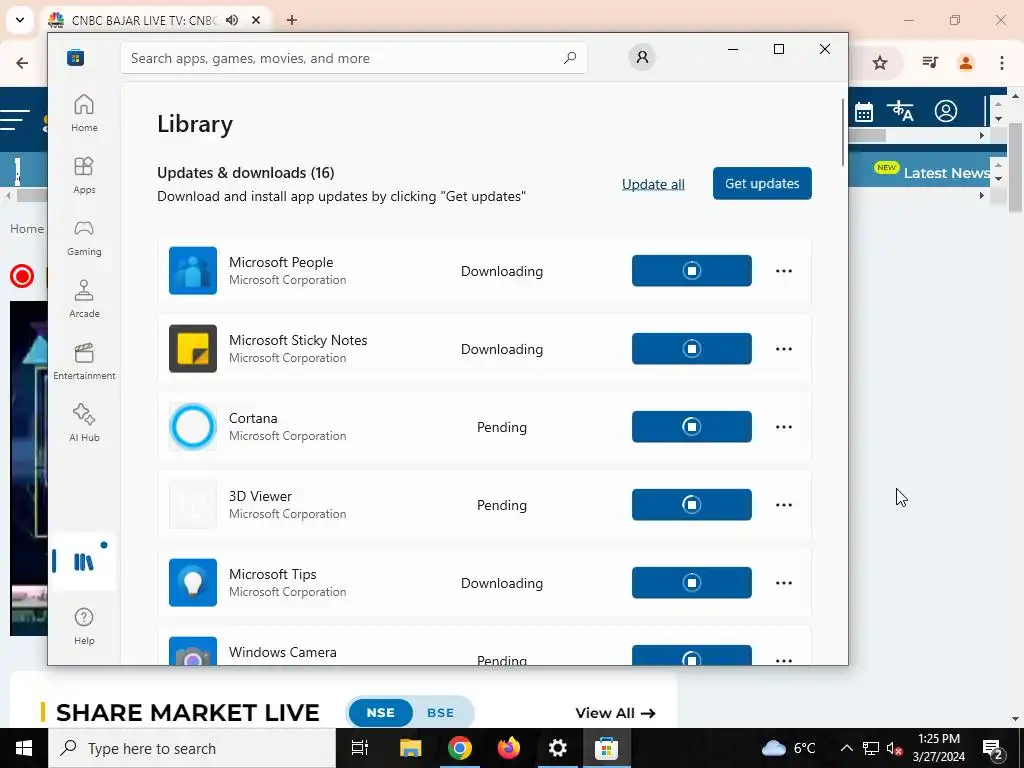The height and width of the screenshot is (768, 1024).
Task: Click the search magnifier icon in Store
Action: click(x=570, y=58)
